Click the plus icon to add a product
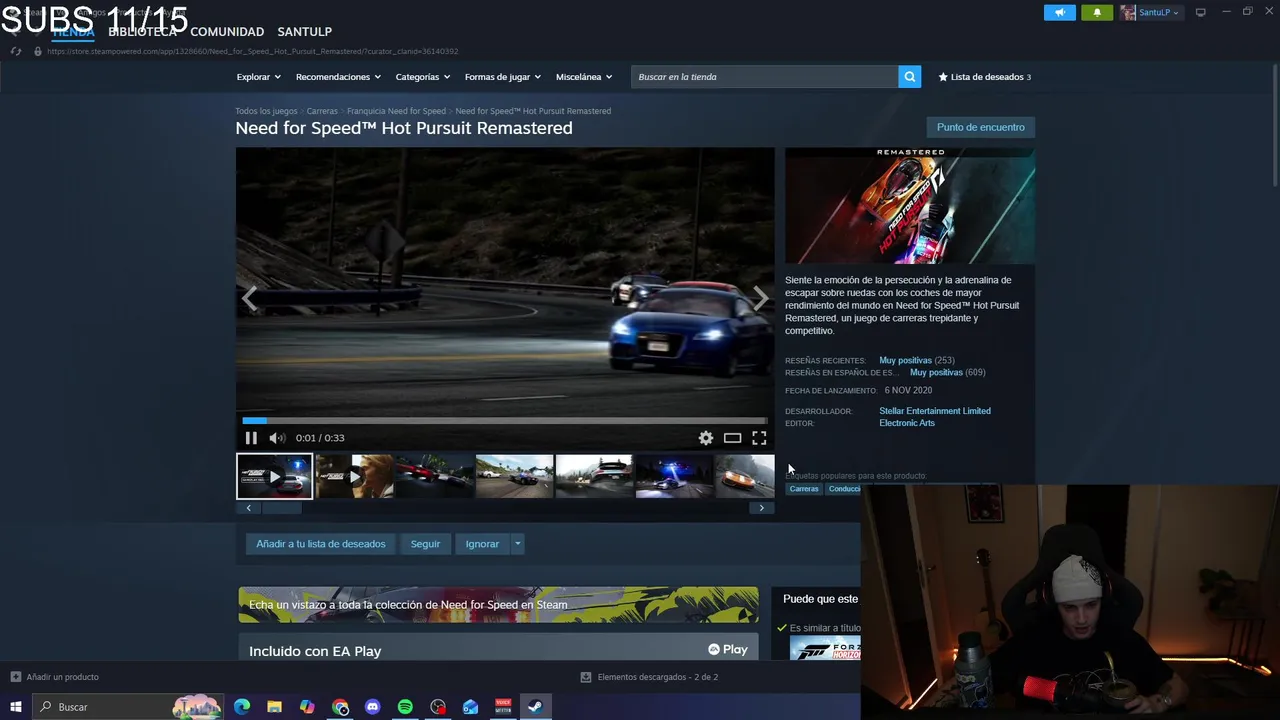Screen dimensions: 1280x720 [15, 677]
